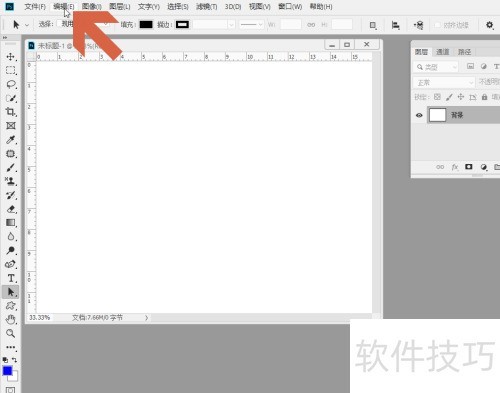The width and height of the screenshot is (500, 393).
Task: Open path operations in options bar
Action: [x=373, y=25]
